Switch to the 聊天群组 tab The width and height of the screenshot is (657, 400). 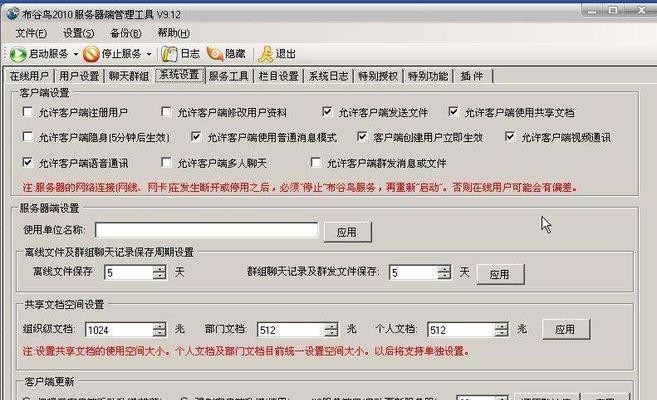(x=129, y=76)
